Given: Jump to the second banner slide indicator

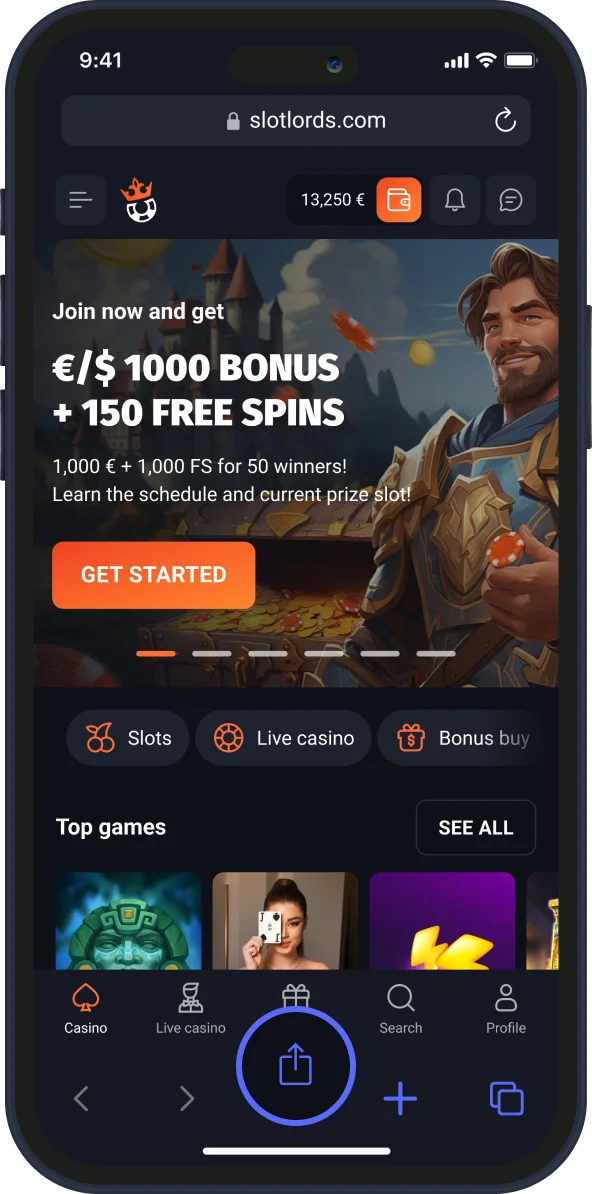Looking at the screenshot, I should click(212, 653).
